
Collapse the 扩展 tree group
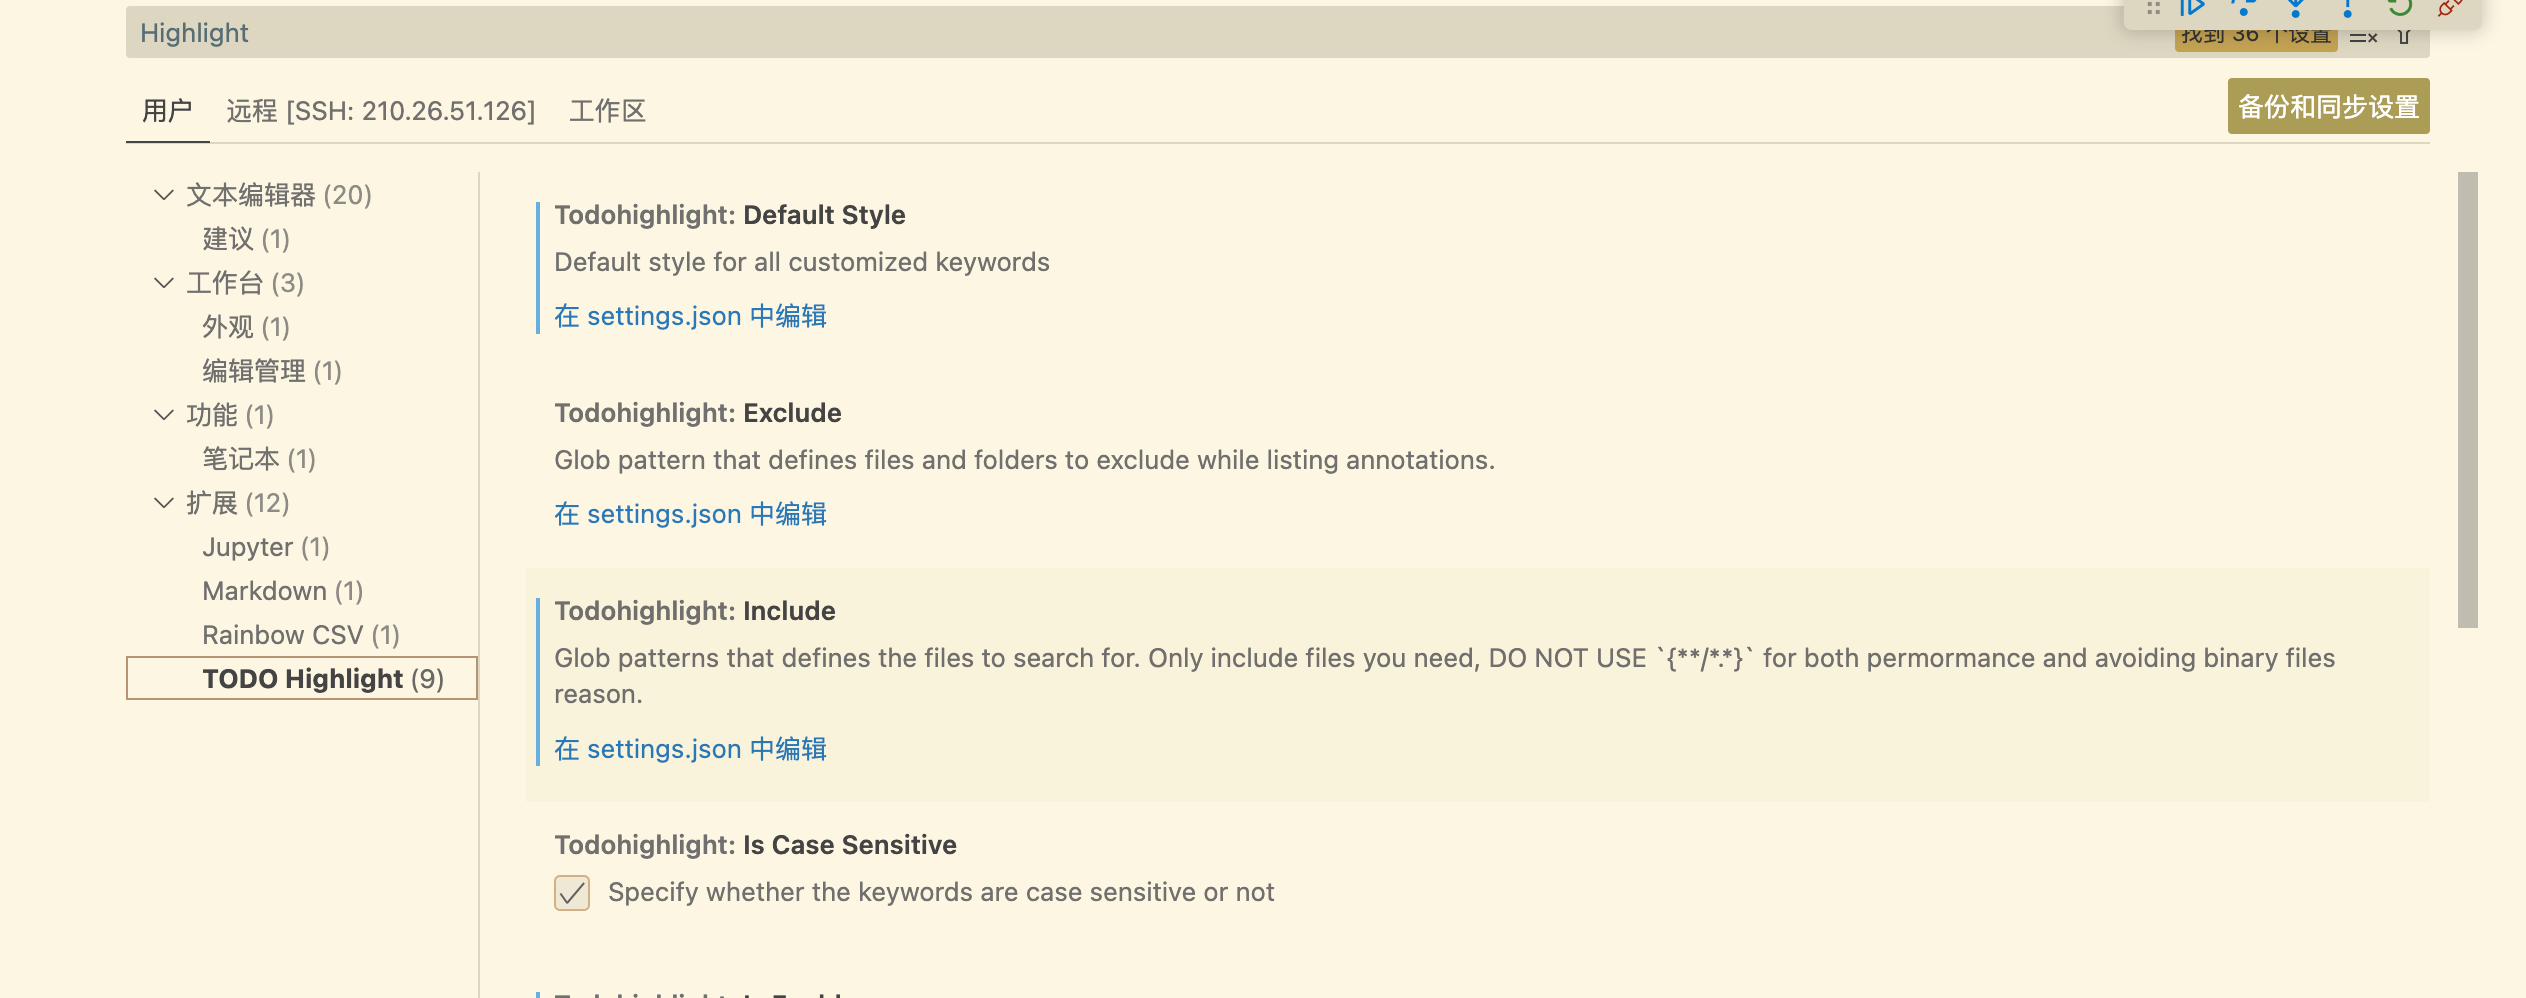(x=164, y=503)
